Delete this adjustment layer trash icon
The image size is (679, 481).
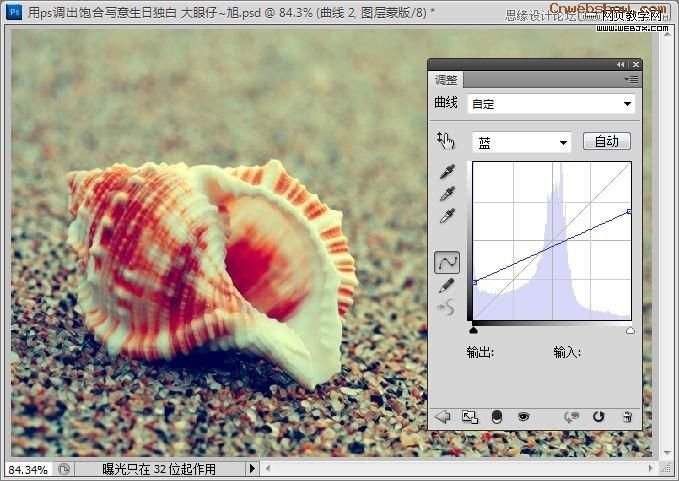[x=627, y=417]
